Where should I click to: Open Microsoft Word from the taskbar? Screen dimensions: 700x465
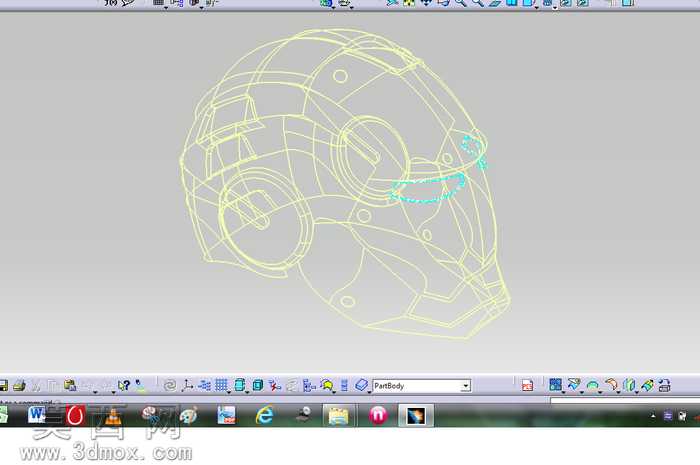pos(36,415)
